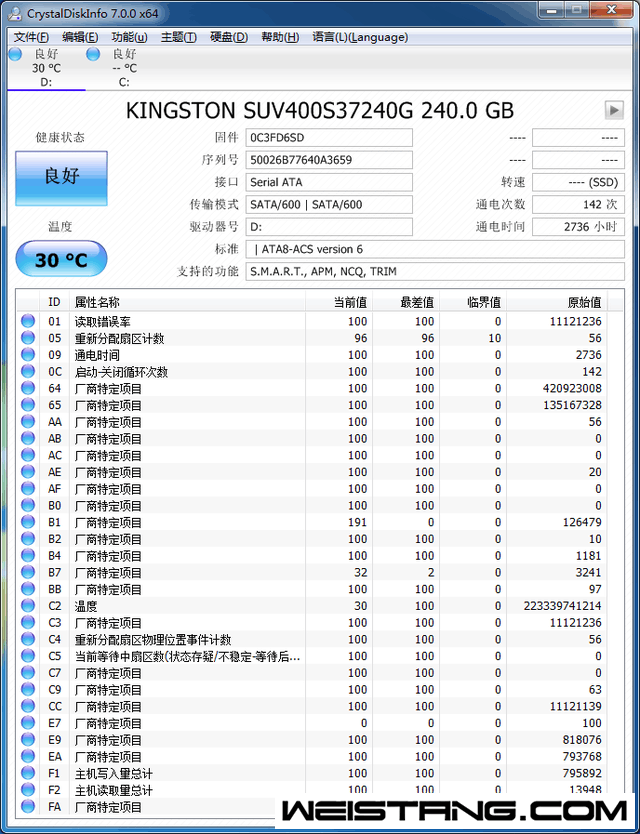Image resolution: width=640 pixels, height=834 pixels.
Task: Click the Serial ATA interface field
Action: coord(329,182)
